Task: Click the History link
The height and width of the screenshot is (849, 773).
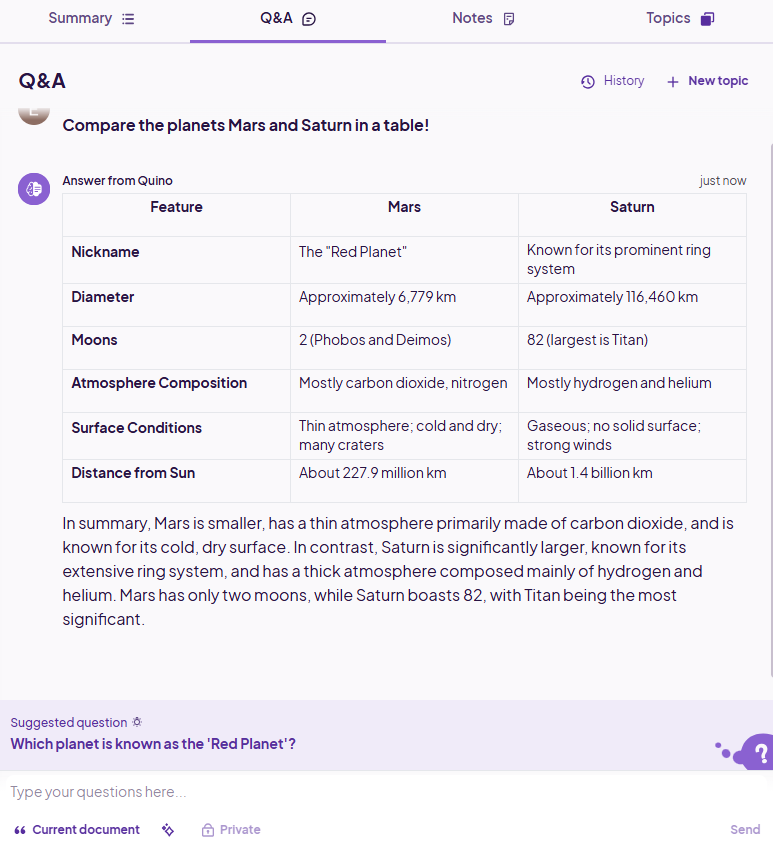Action: point(623,81)
